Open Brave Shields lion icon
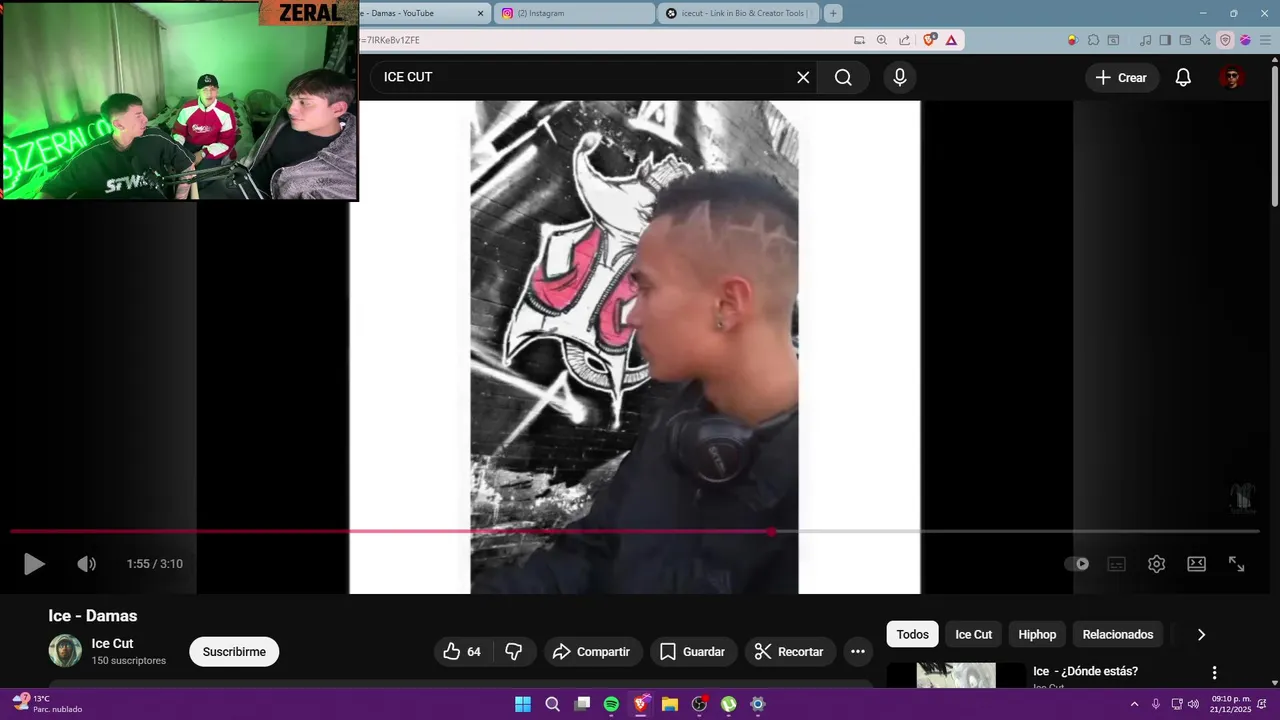The image size is (1280, 720). pos(930,40)
